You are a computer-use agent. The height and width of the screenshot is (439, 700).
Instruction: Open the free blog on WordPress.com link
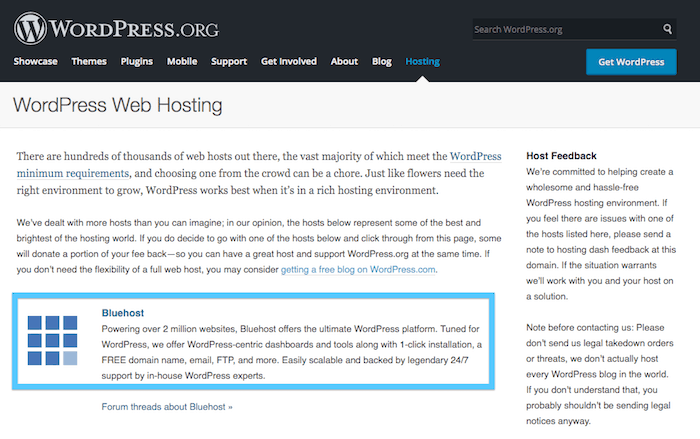(x=358, y=269)
